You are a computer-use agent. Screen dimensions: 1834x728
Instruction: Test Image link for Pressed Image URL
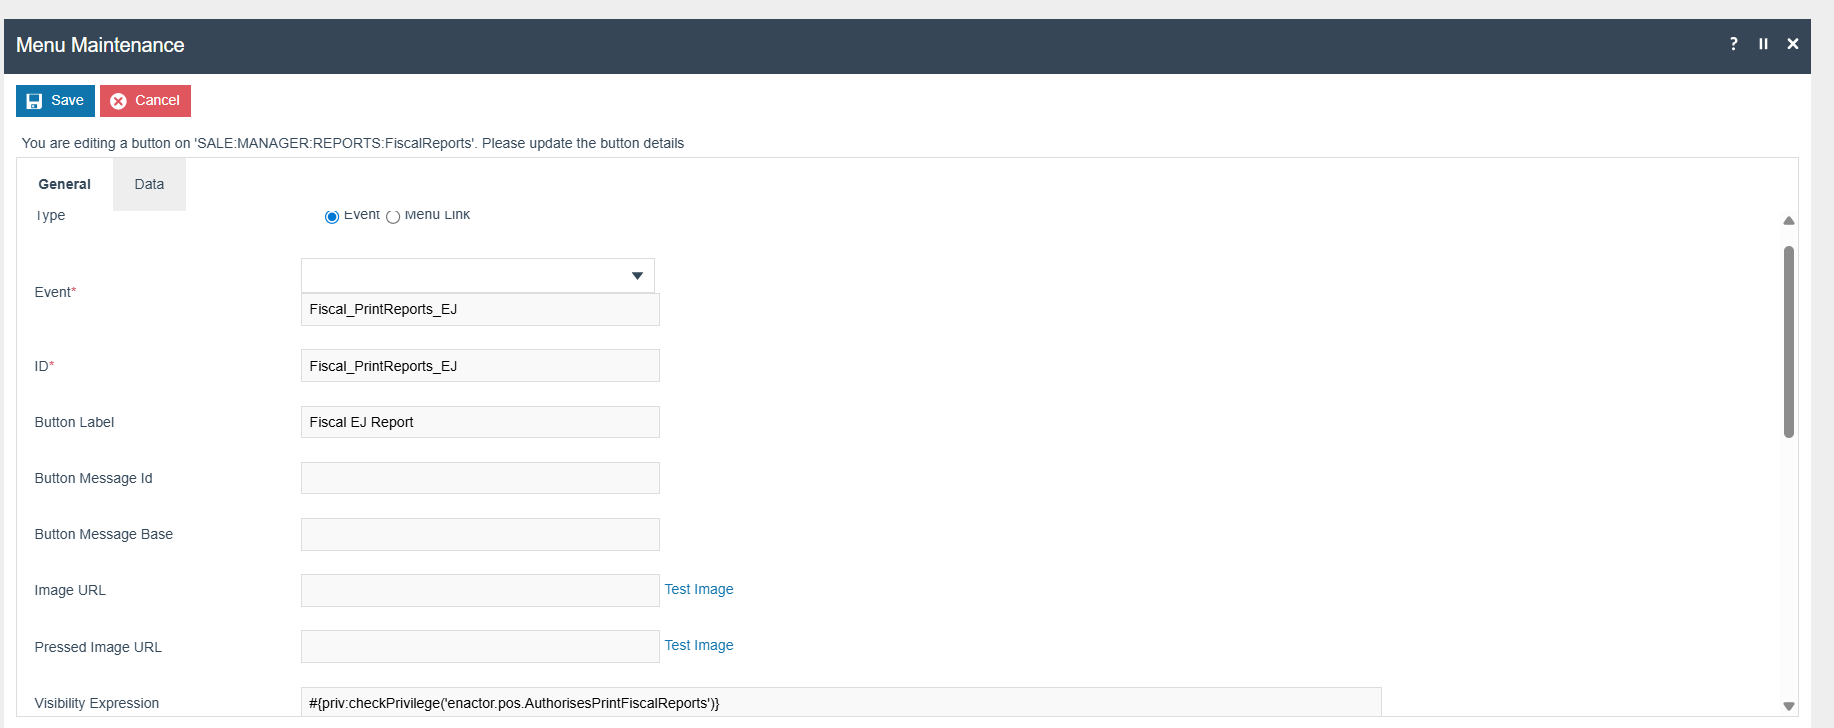pos(699,646)
